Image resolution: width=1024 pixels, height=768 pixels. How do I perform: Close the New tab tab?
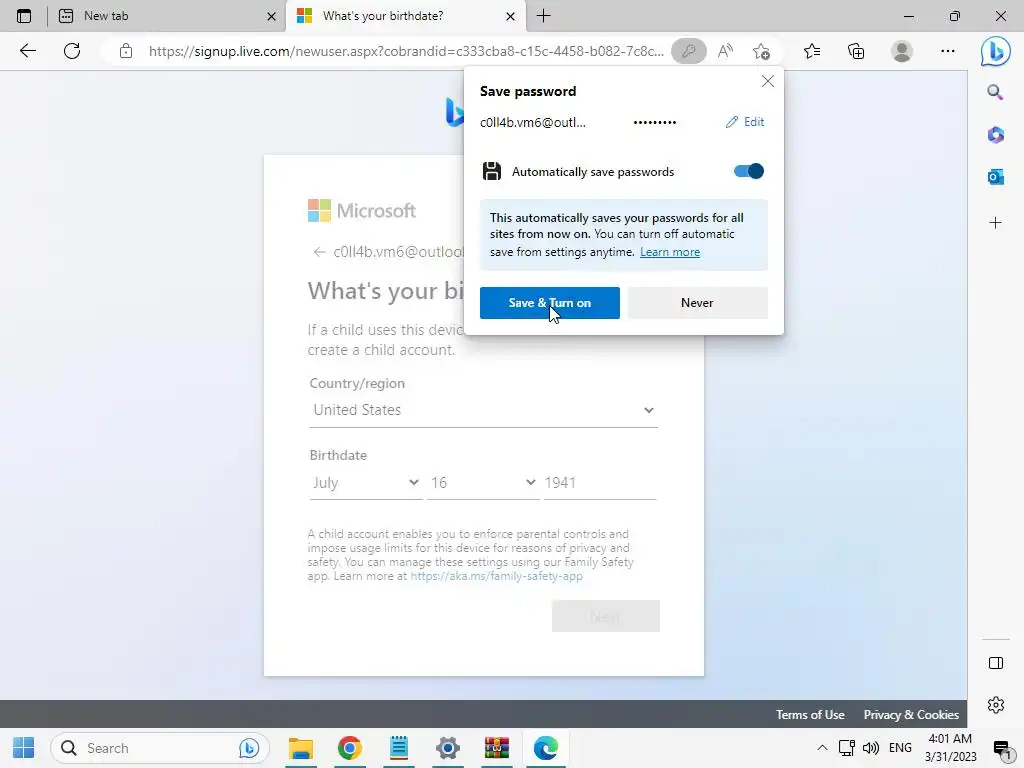(x=271, y=16)
